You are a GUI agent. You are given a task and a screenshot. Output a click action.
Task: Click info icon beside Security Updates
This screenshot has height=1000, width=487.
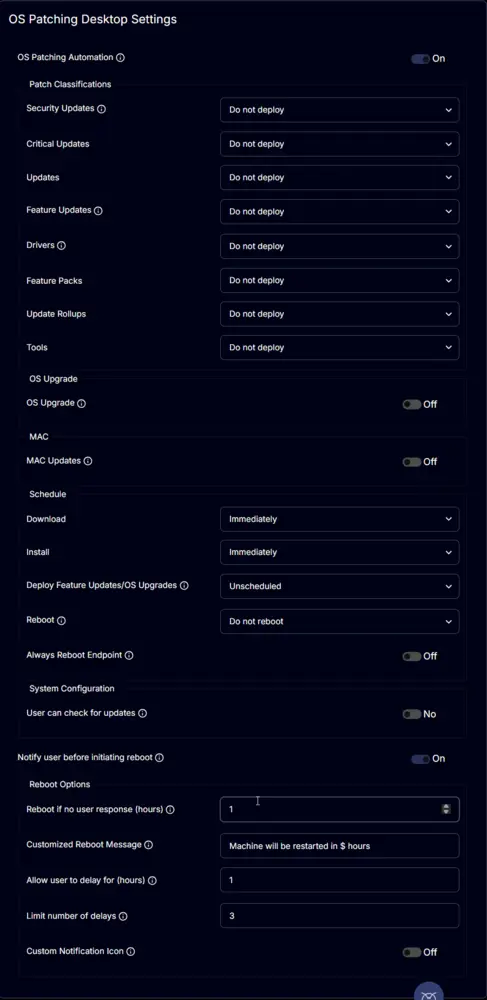[x=101, y=109]
